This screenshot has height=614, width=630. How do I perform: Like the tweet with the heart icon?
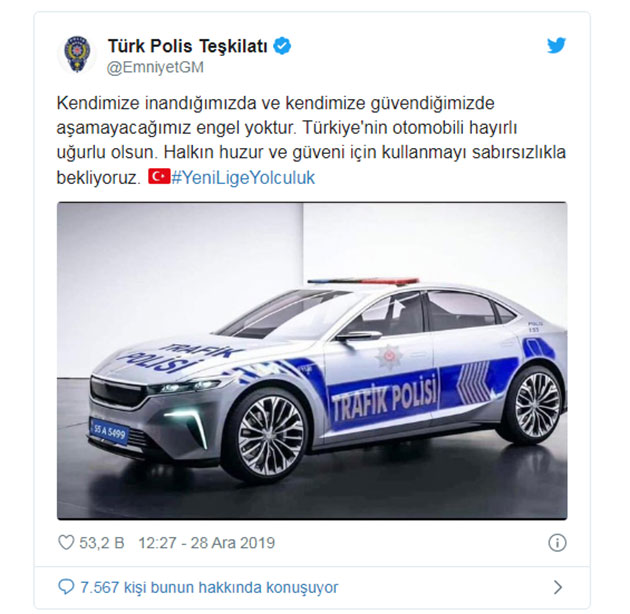(x=66, y=542)
